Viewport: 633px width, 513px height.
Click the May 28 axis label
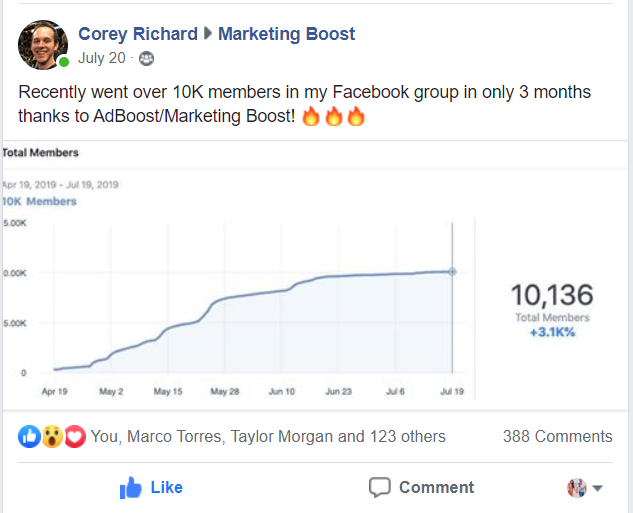tap(225, 392)
